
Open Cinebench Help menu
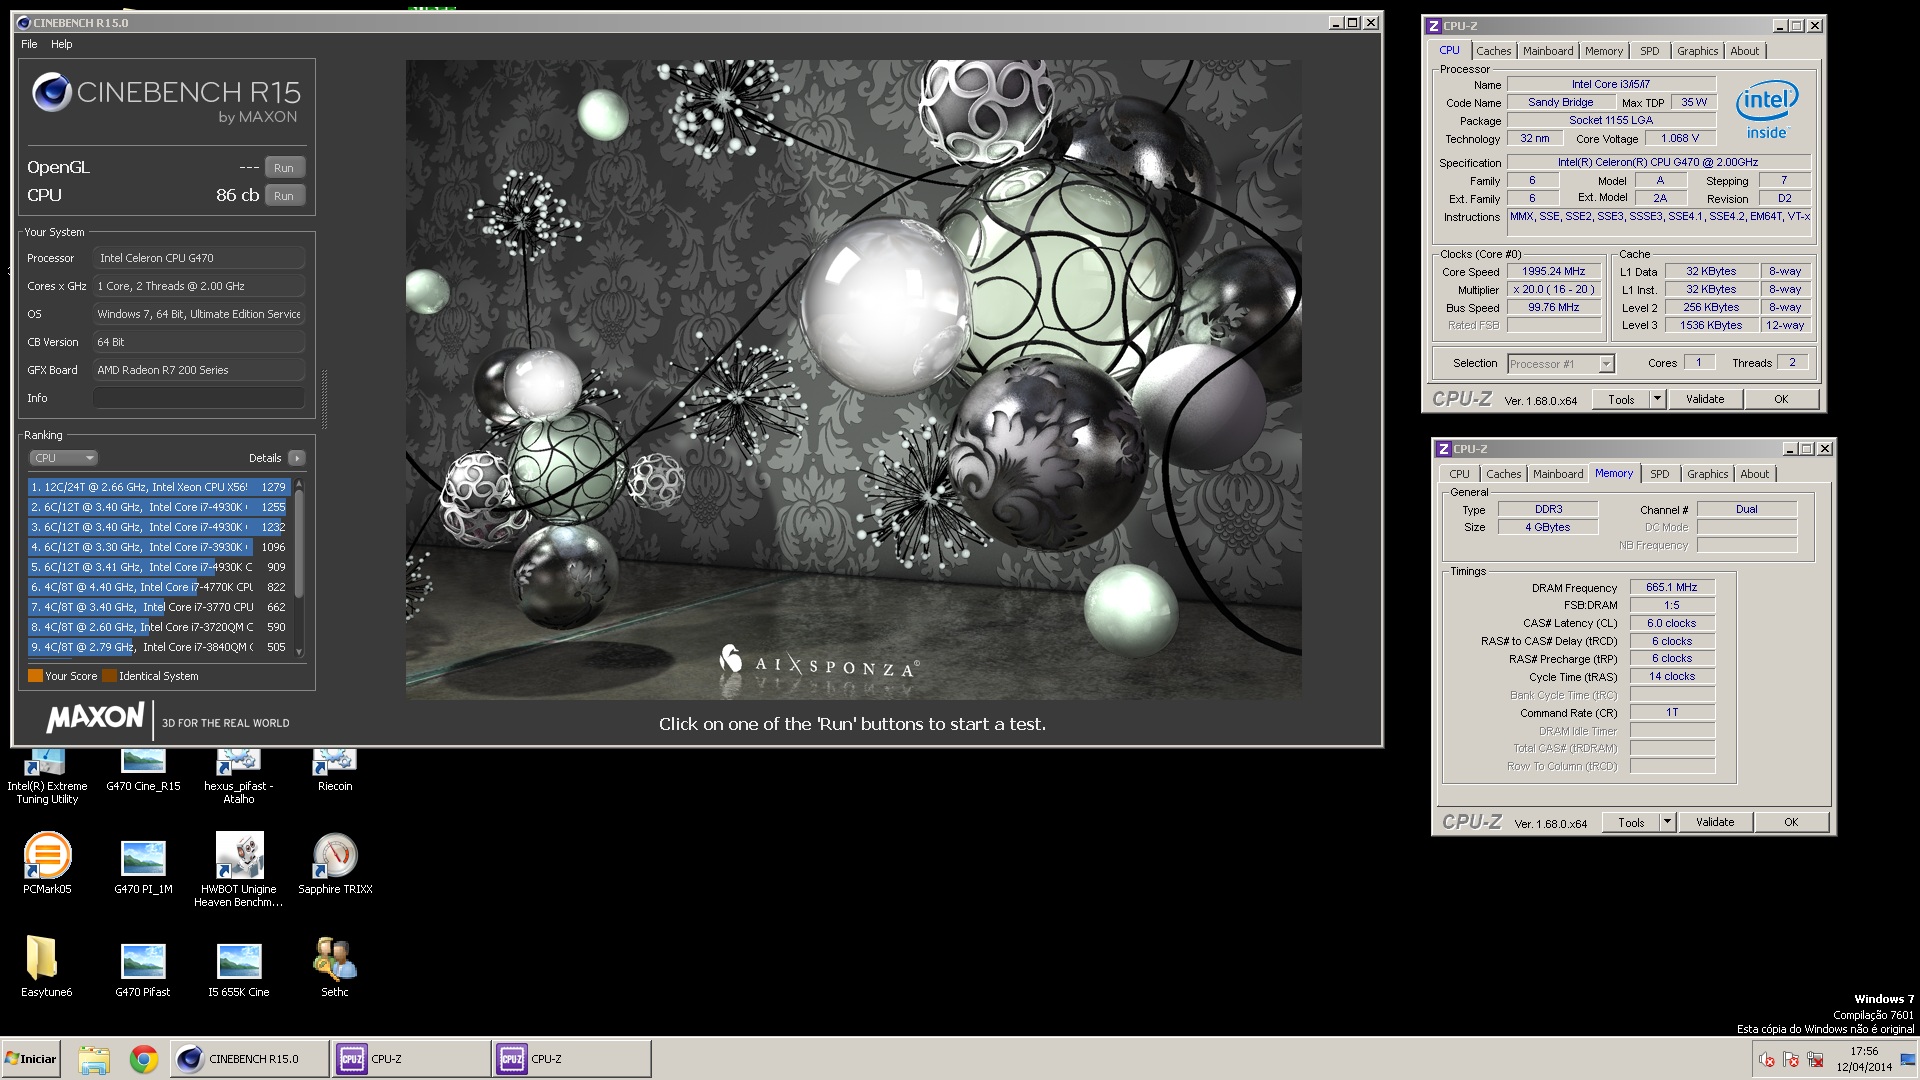tap(62, 44)
